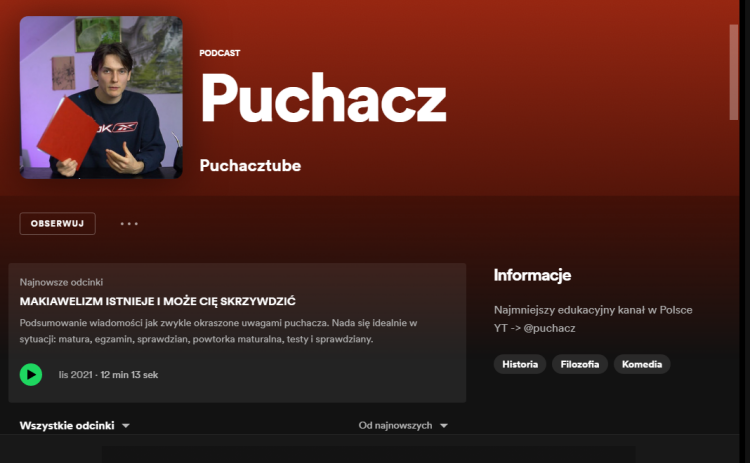The image size is (750, 463).
Task: Click the OBSERWUJ follow button
Action: click(x=57, y=224)
